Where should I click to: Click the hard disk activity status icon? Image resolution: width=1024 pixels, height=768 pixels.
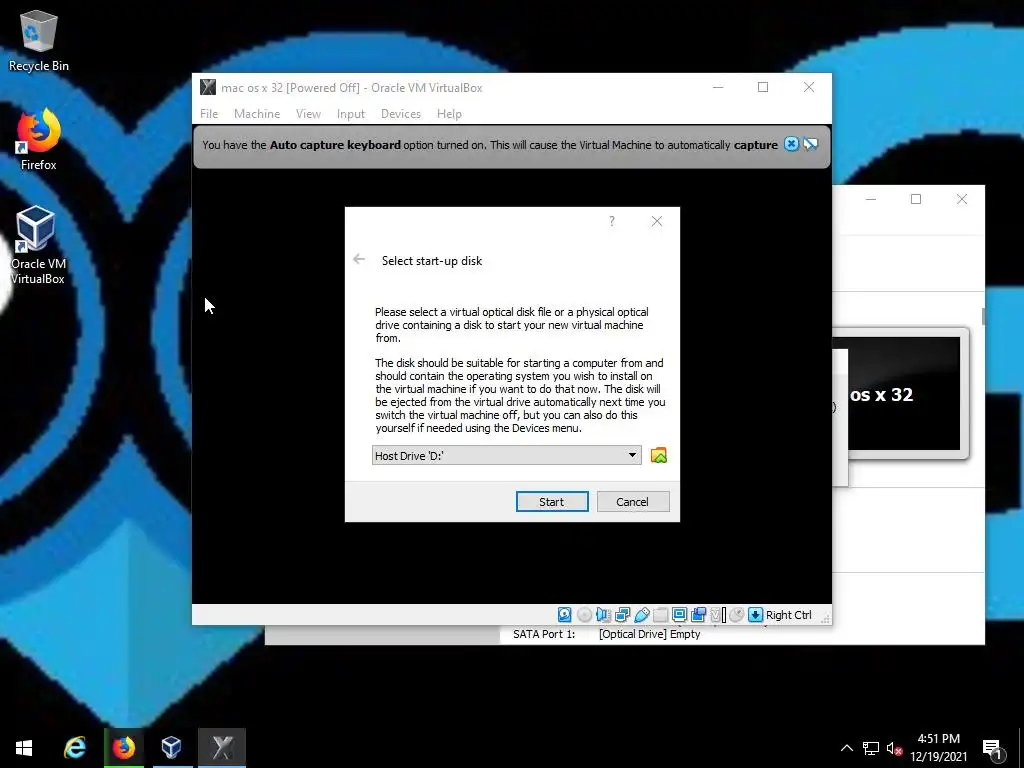tap(564, 615)
